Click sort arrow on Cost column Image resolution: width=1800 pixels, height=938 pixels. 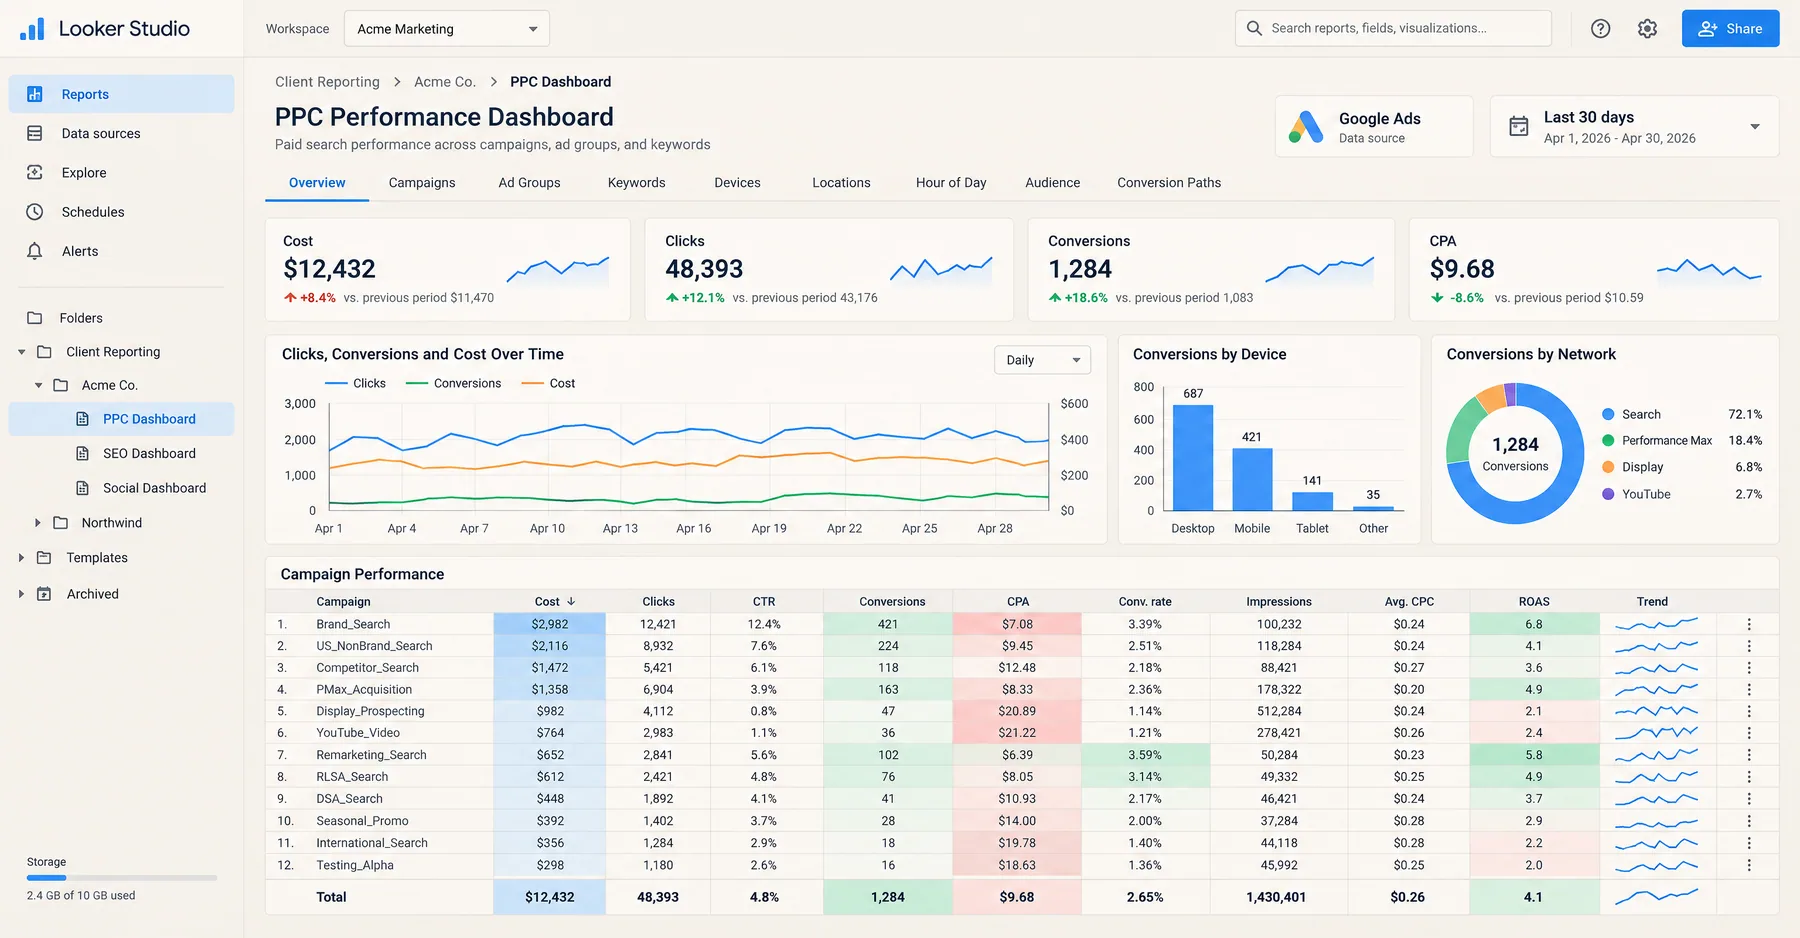pos(571,601)
